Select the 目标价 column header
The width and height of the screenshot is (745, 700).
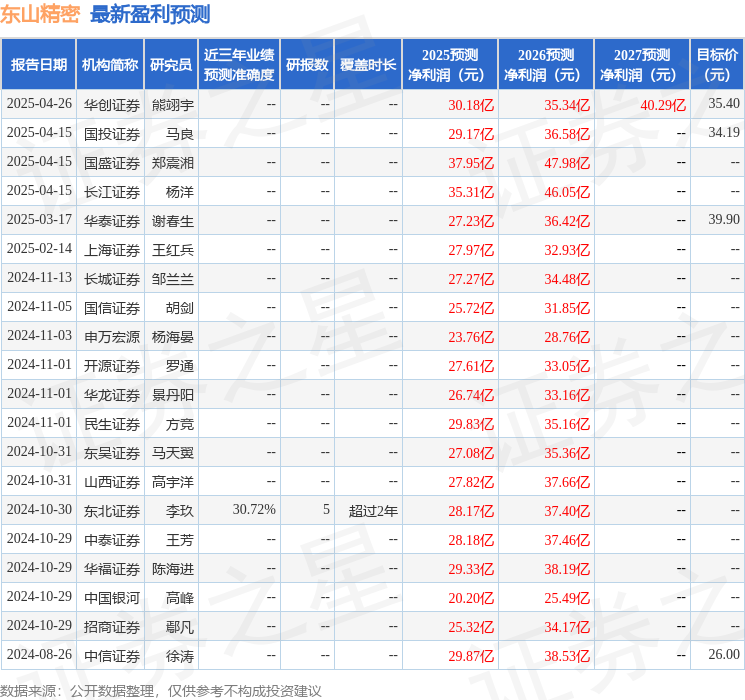(x=716, y=65)
